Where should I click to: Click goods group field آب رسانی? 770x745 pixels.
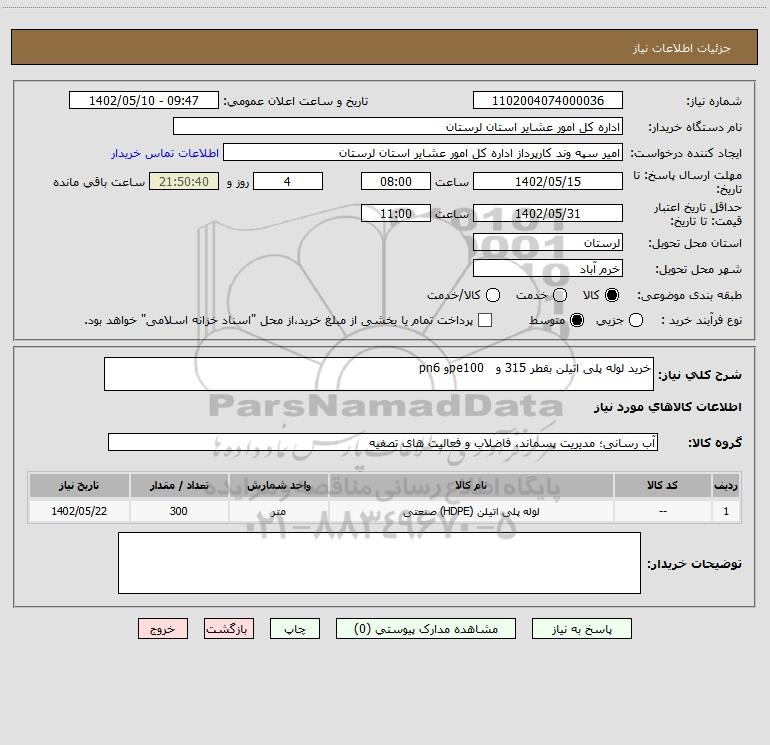click(x=383, y=442)
